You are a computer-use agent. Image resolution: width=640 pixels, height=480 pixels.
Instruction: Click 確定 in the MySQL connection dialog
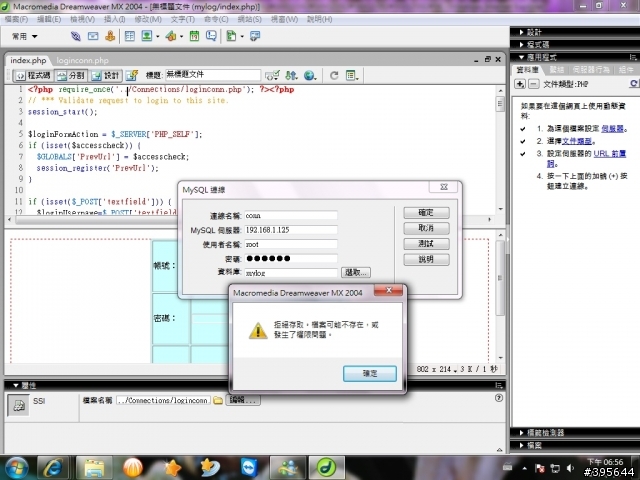[426, 213]
